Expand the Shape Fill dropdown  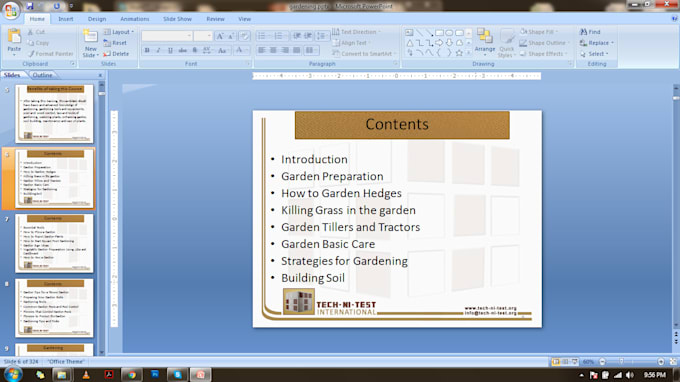tap(539, 32)
